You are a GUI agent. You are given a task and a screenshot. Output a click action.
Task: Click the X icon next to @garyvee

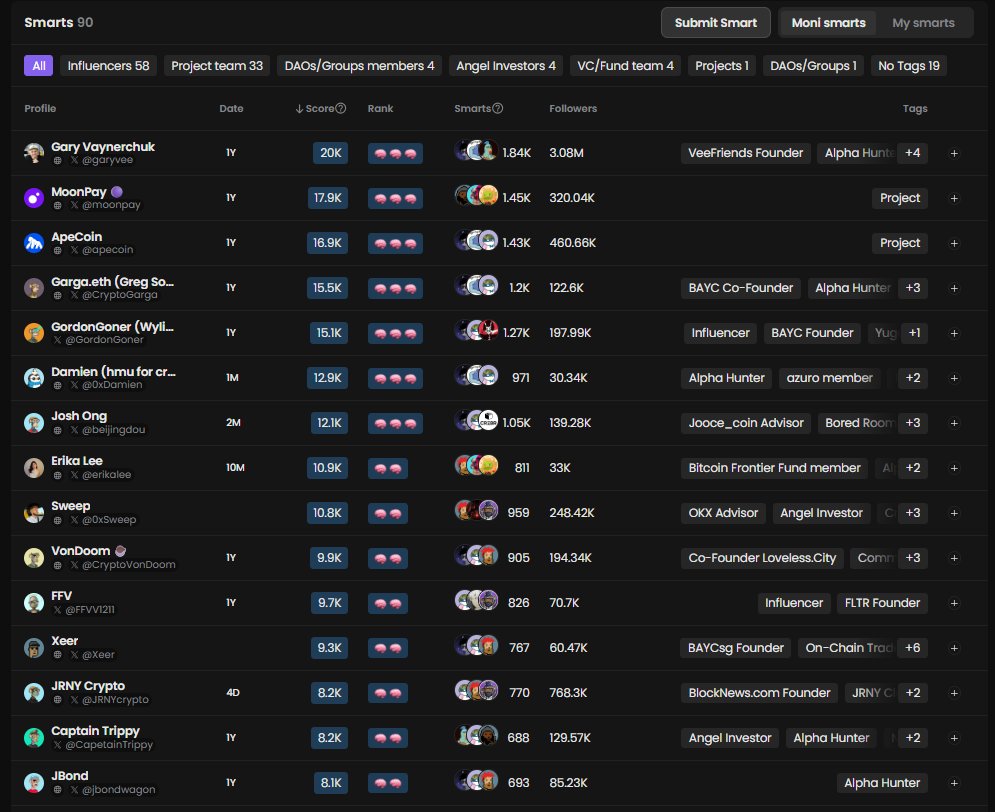[74, 160]
